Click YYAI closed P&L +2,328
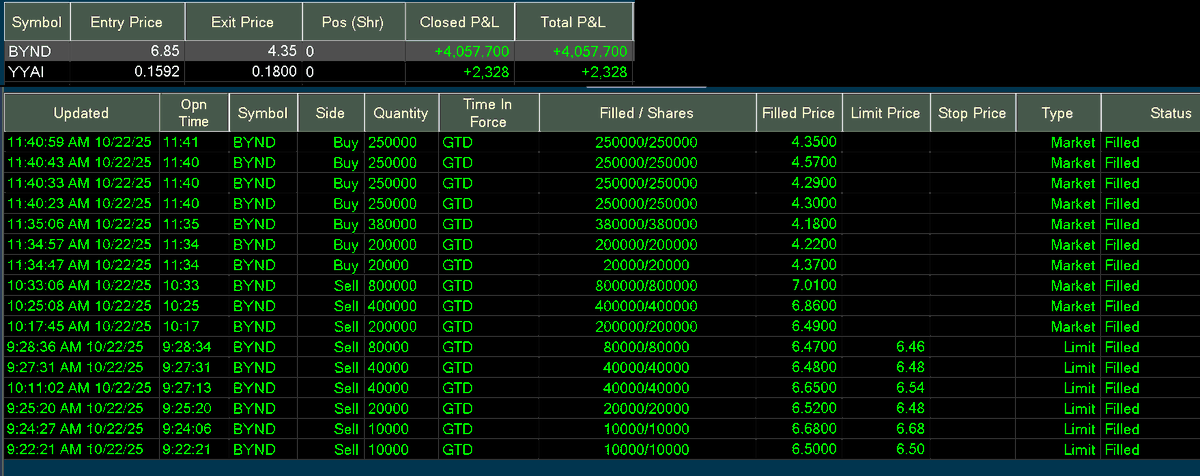 coord(488,71)
